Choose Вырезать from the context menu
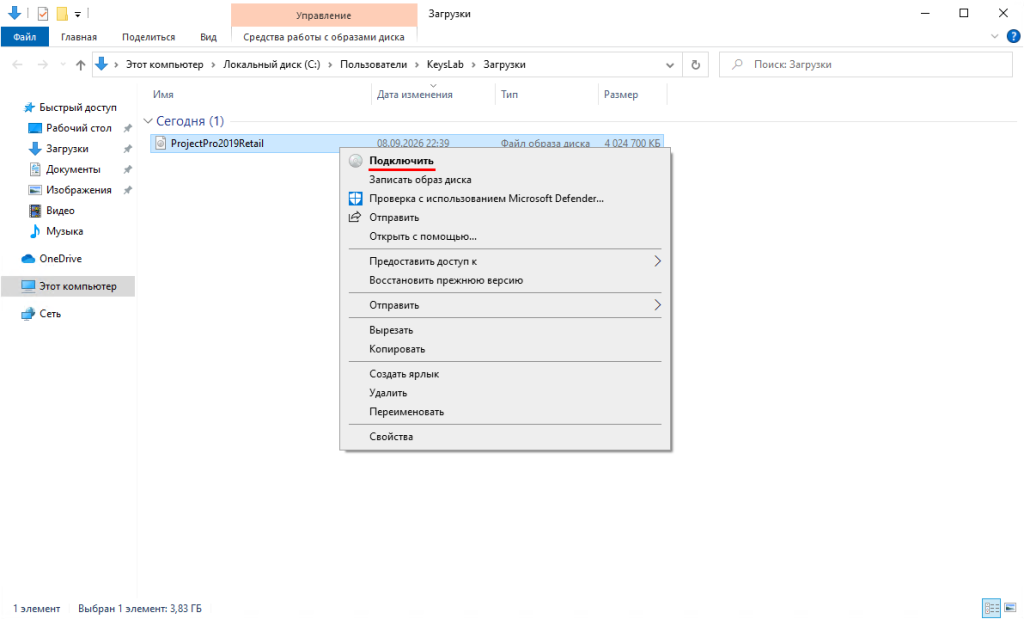The image size is (1024, 619). coord(391,330)
